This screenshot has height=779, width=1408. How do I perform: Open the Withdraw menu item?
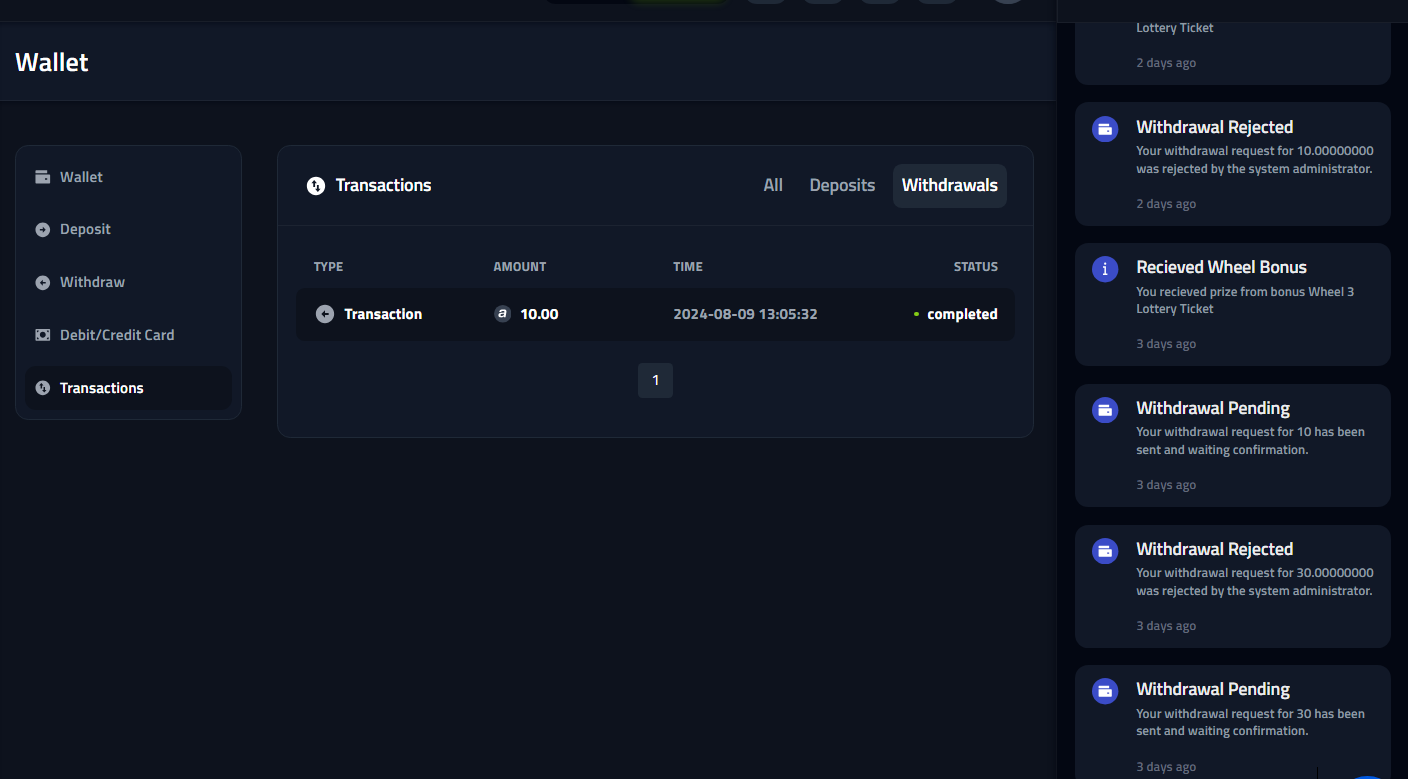92,282
